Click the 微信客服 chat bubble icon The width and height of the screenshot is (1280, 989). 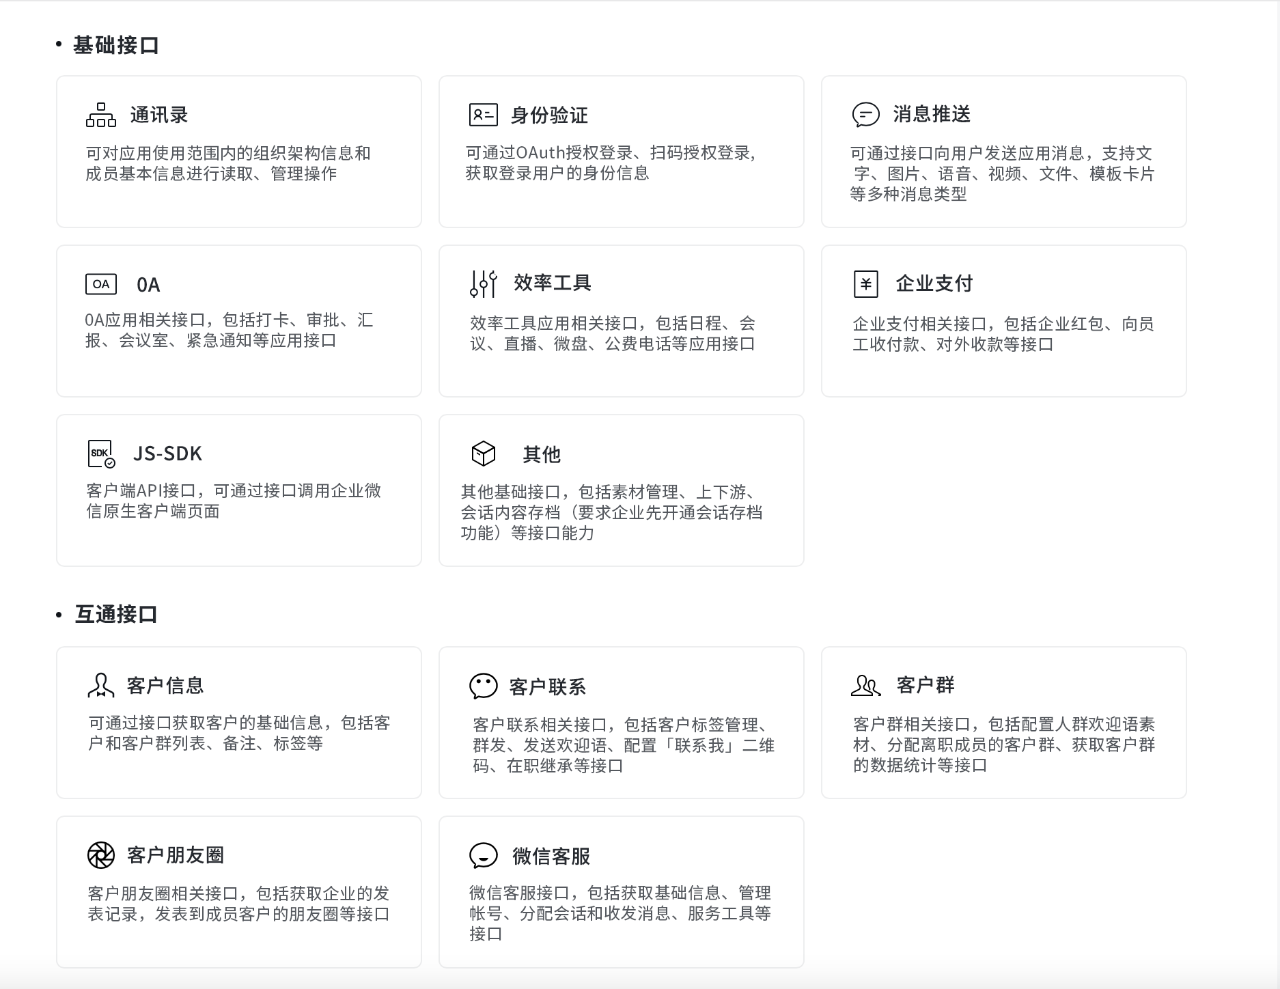(483, 856)
